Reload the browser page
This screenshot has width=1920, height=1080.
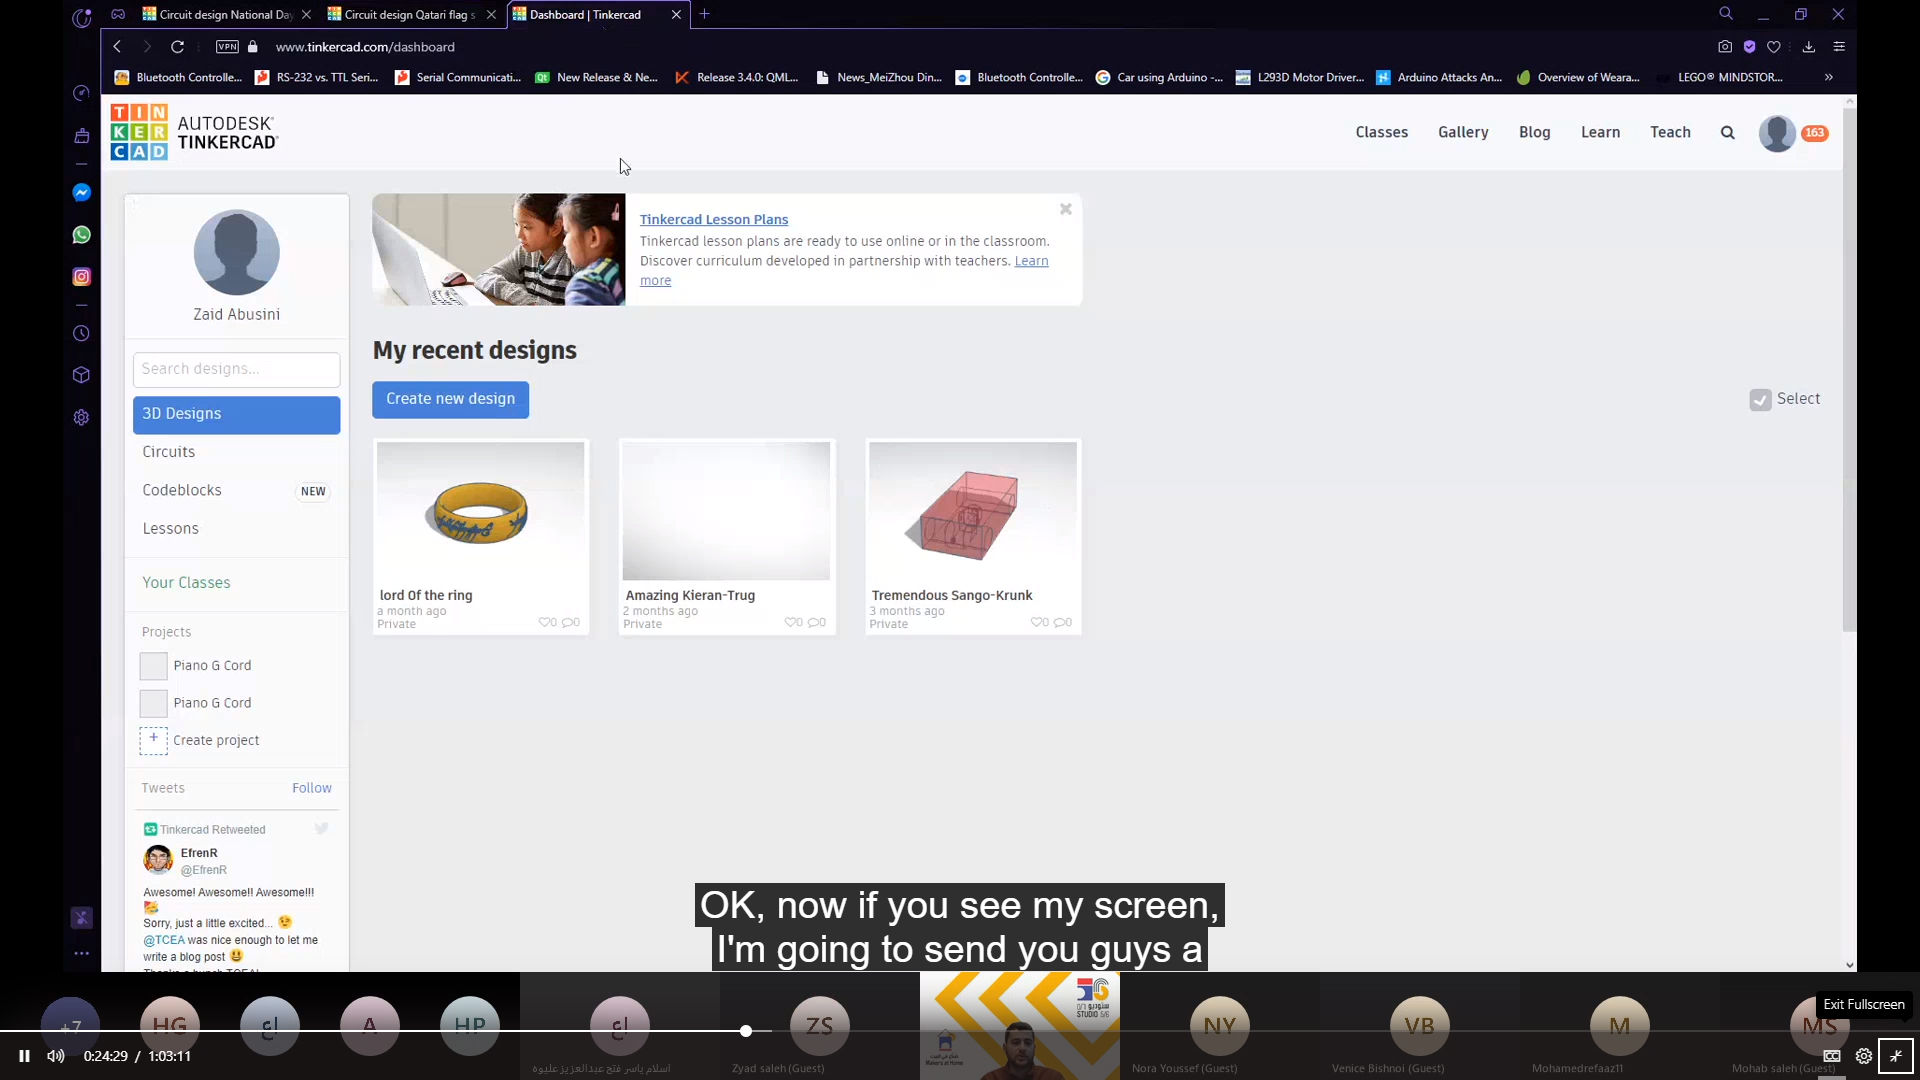click(x=177, y=47)
